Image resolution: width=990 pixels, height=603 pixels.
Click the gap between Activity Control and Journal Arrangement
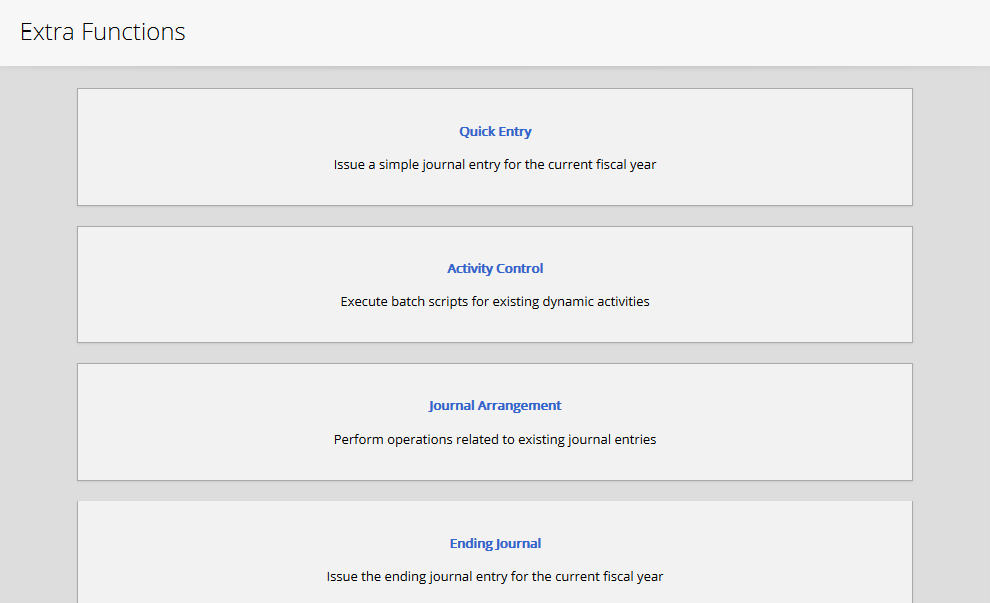(x=495, y=353)
